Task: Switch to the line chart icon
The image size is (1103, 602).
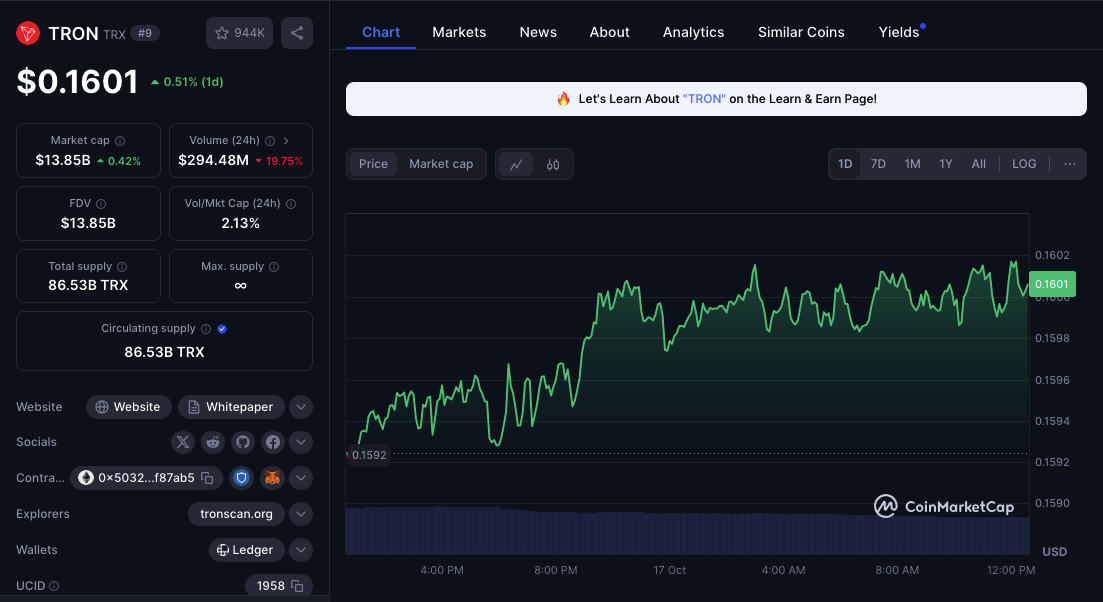Action: pyautogui.click(x=516, y=165)
